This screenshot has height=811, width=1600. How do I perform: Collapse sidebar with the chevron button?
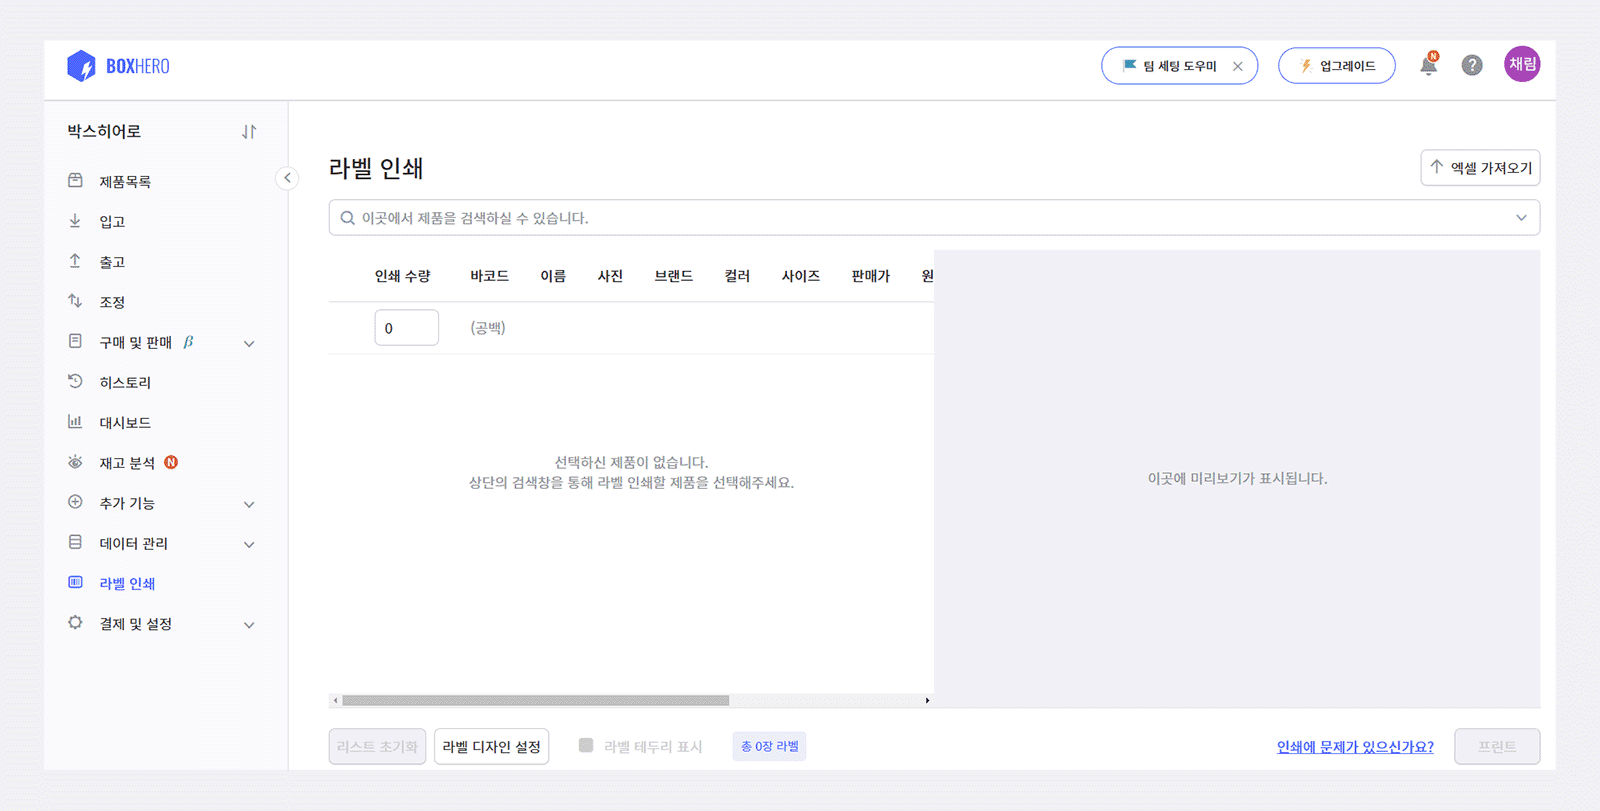click(x=287, y=178)
